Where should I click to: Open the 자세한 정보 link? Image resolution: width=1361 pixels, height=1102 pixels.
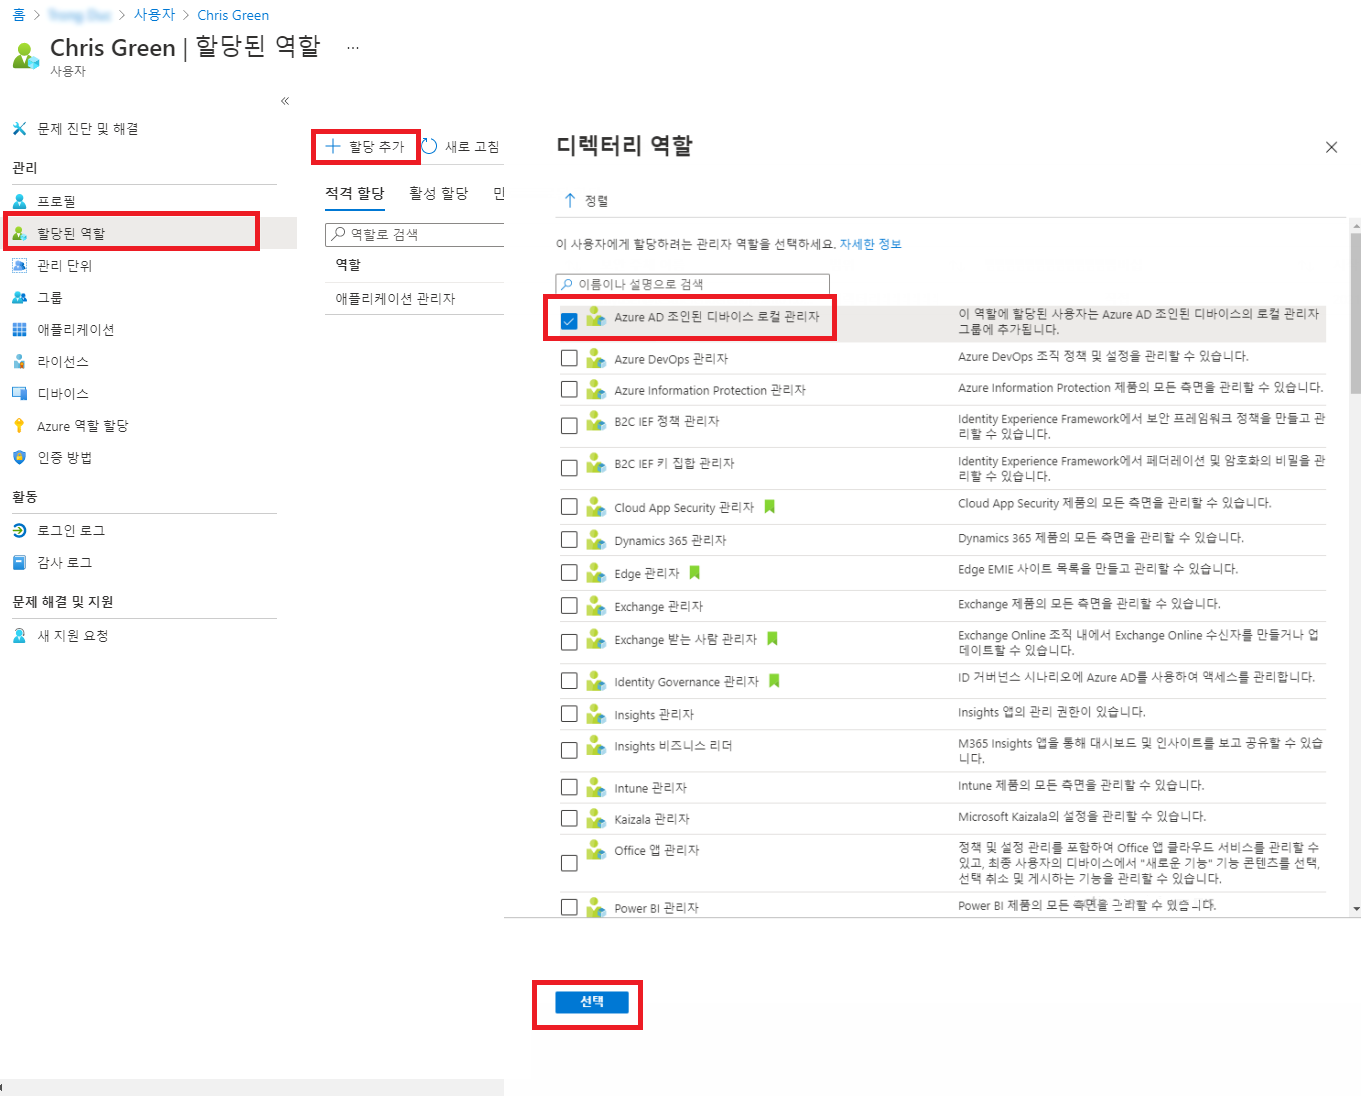[x=870, y=244]
